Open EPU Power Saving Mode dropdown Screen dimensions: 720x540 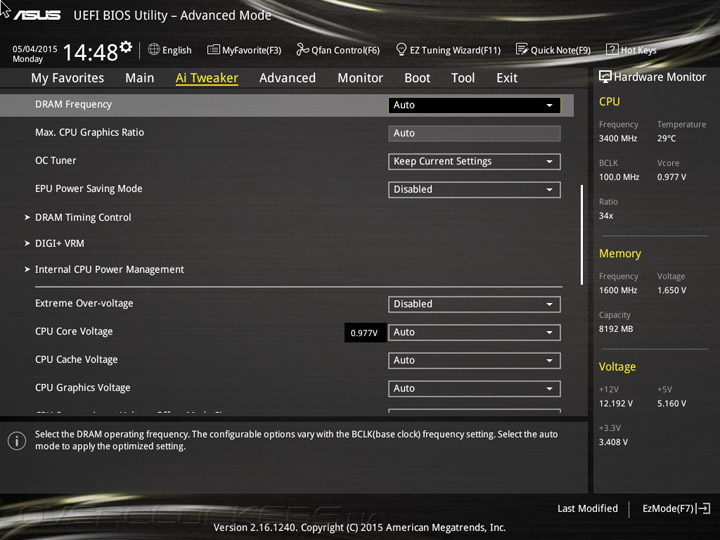(474, 190)
